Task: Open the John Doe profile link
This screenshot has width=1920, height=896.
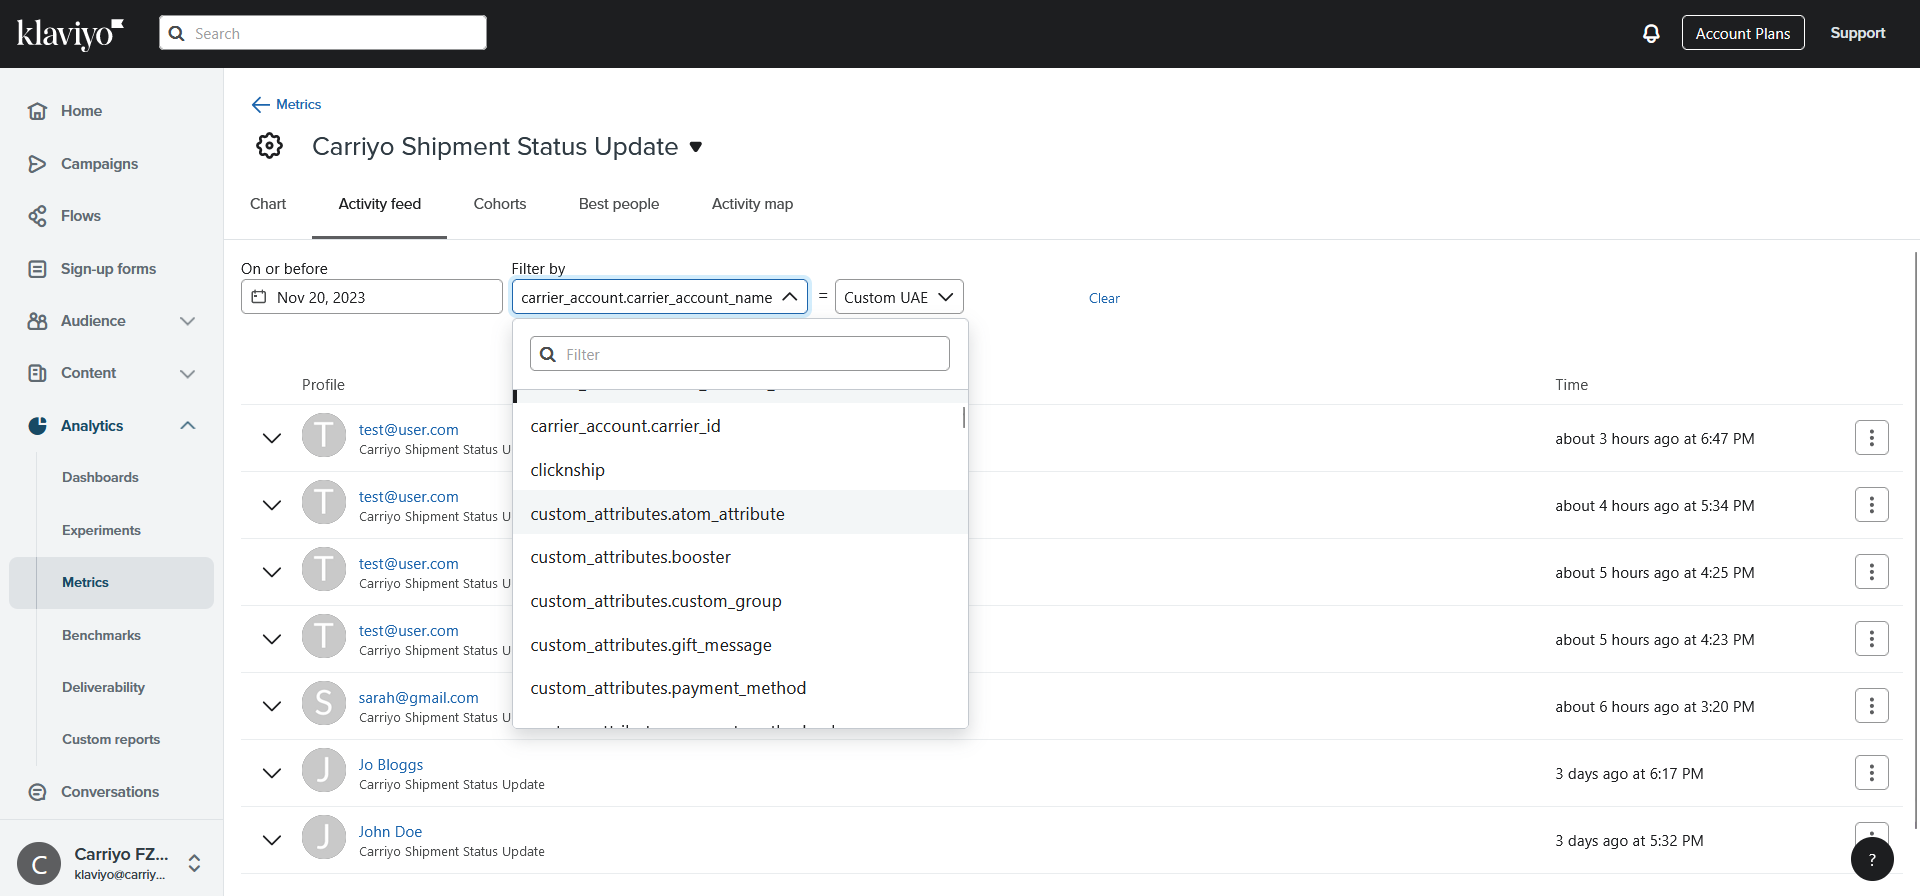Action: [x=390, y=831]
